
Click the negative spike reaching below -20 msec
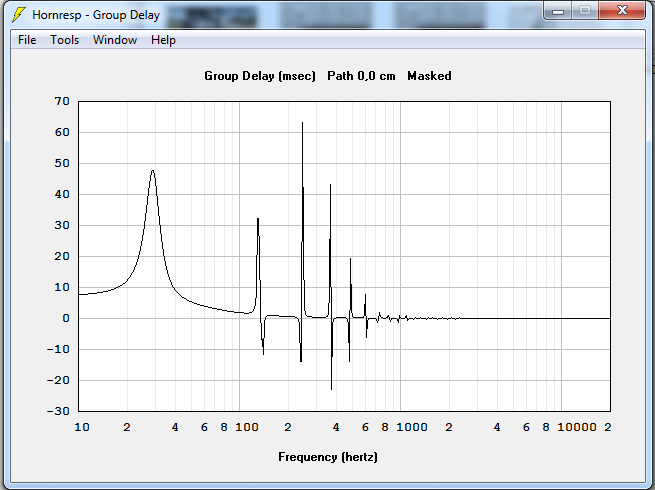point(331,388)
